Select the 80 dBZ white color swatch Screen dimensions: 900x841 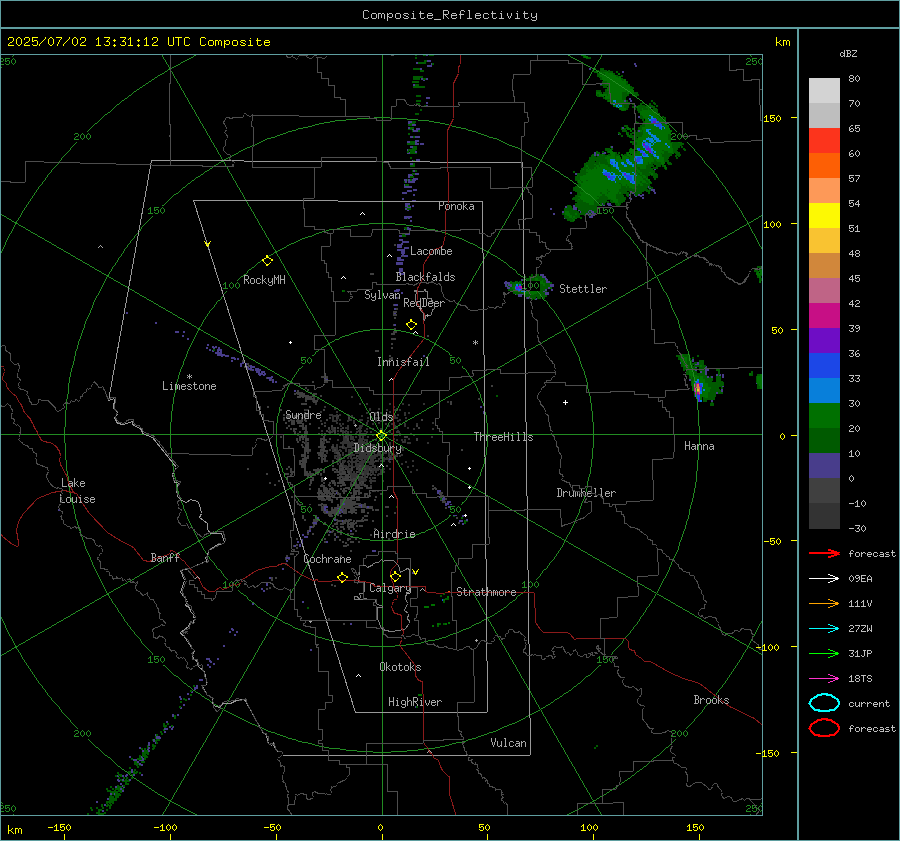824,91
